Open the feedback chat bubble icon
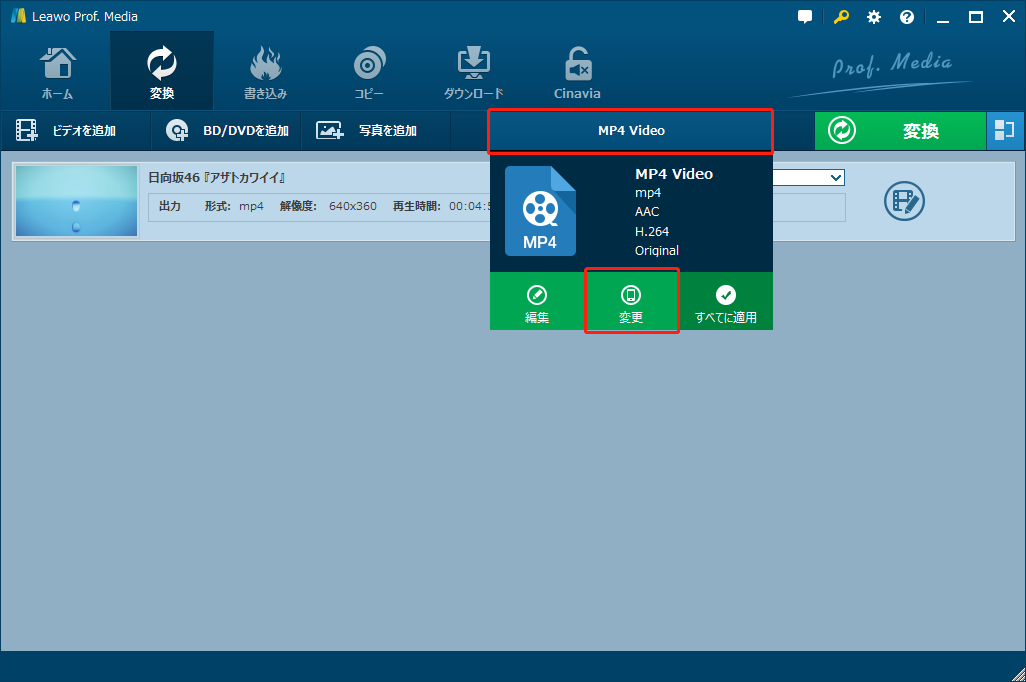 click(x=805, y=17)
